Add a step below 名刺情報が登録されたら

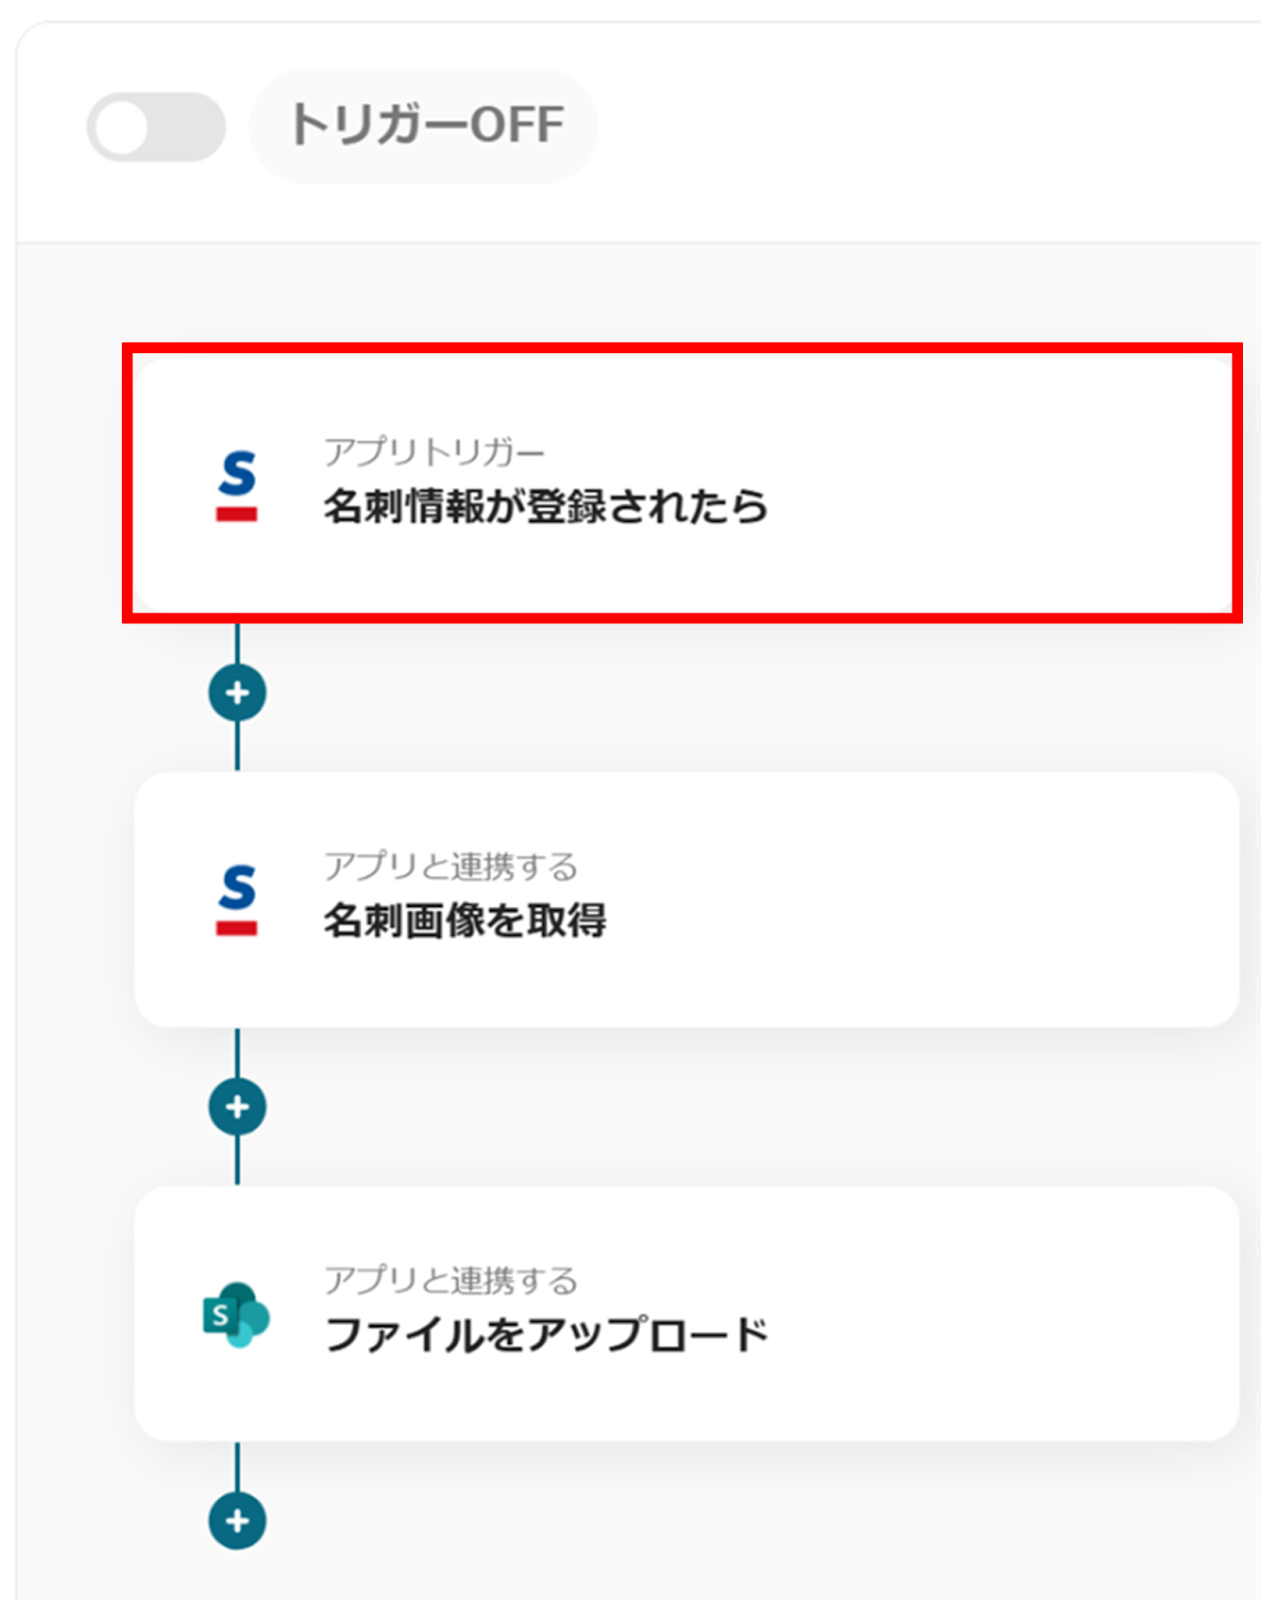coord(237,693)
